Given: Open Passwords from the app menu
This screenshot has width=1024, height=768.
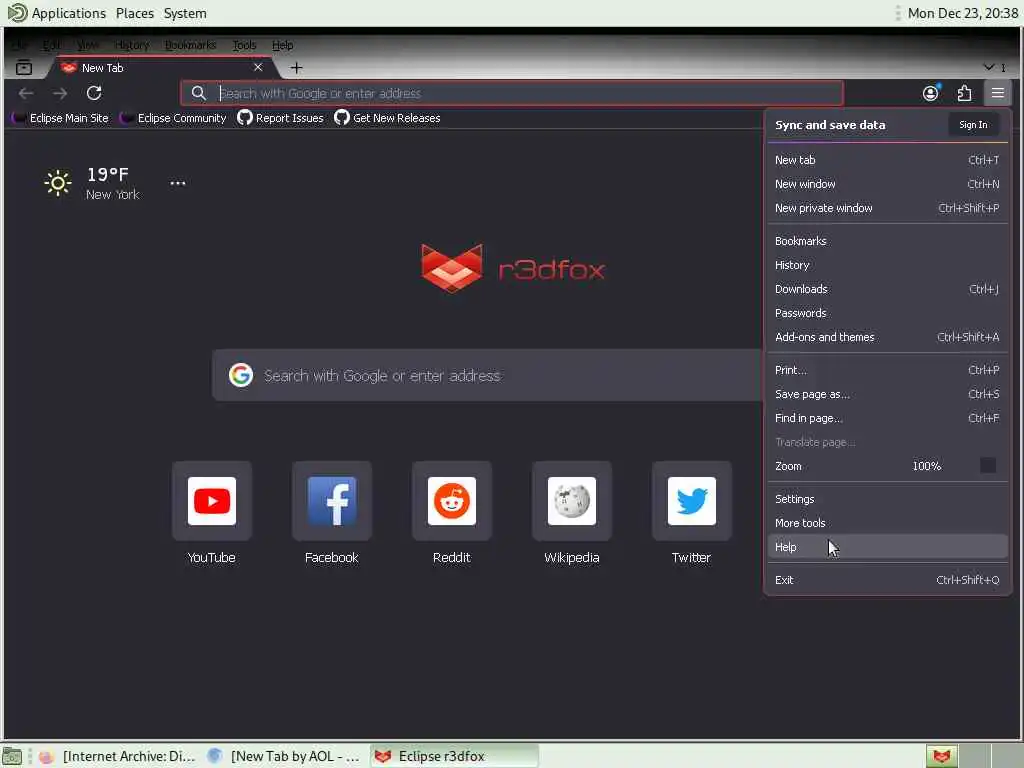Looking at the screenshot, I should coord(887,313).
